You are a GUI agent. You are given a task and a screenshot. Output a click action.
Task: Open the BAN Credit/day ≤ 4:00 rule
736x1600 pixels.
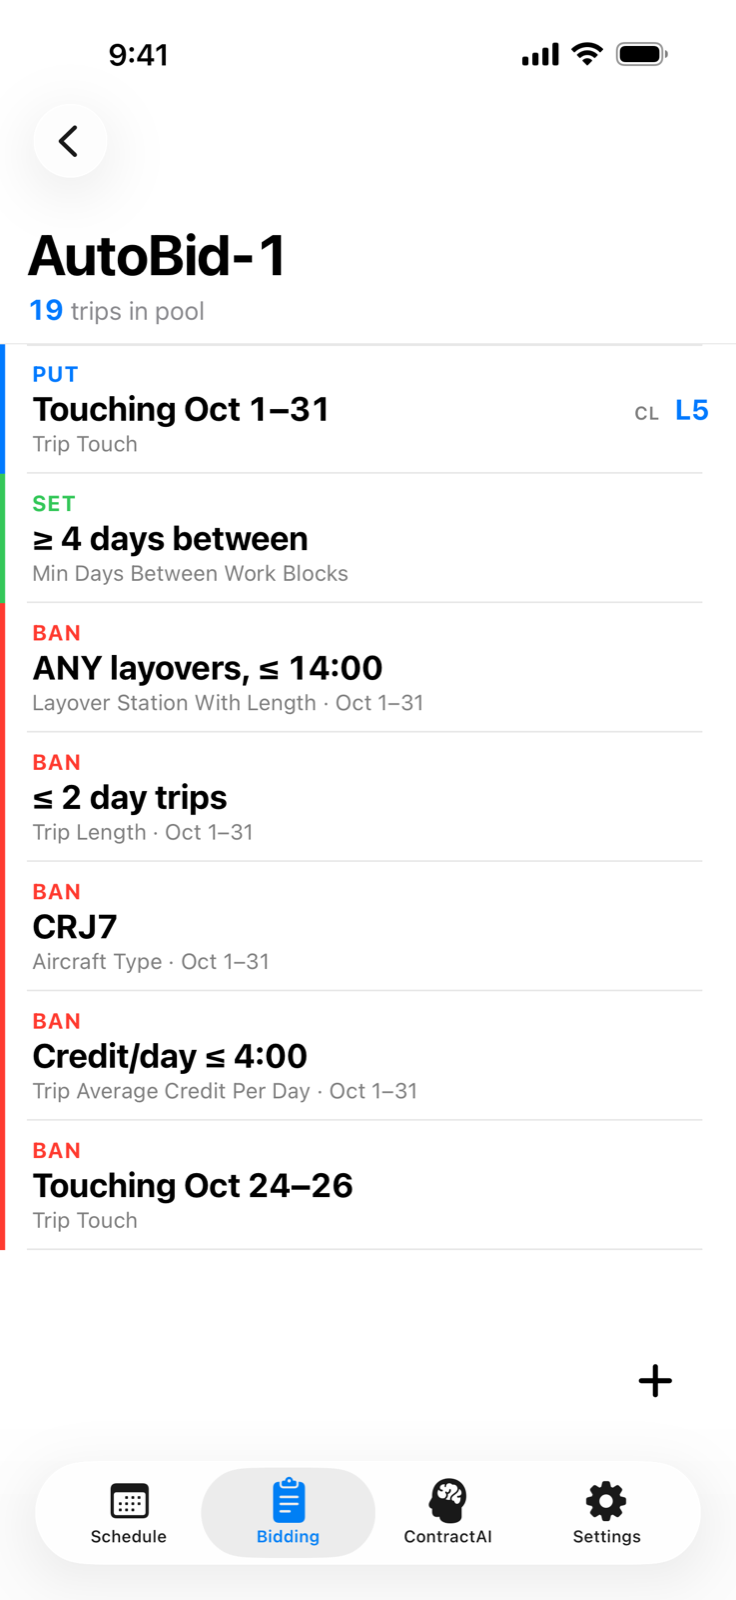[x=368, y=1056]
